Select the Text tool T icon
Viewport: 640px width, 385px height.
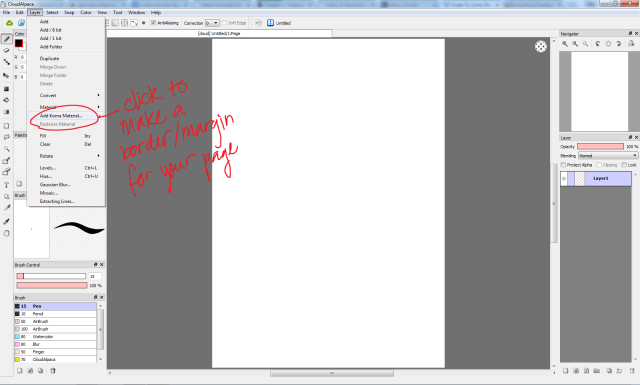click(7, 185)
